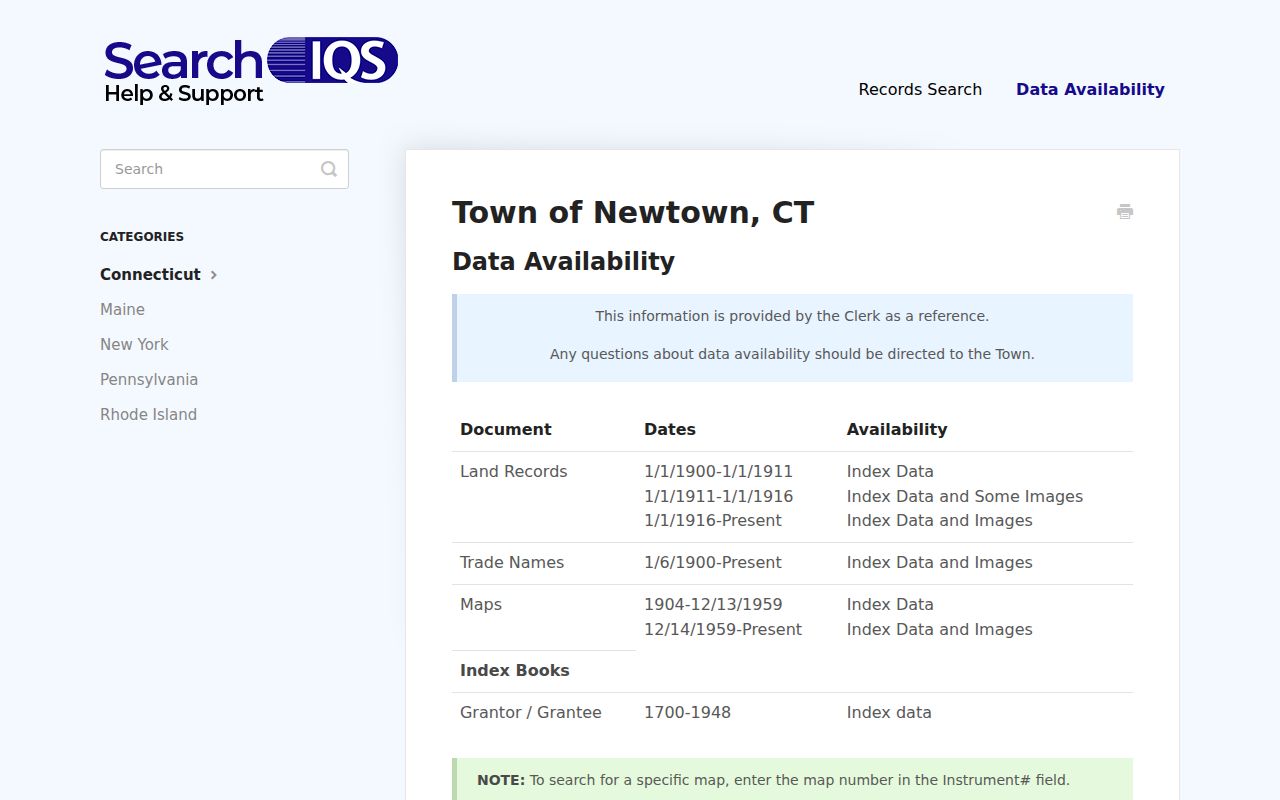Image resolution: width=1280 pixels, height=800 pixels.
Task: Open the Pennsylvania category
Action: (x=149, y=379)
